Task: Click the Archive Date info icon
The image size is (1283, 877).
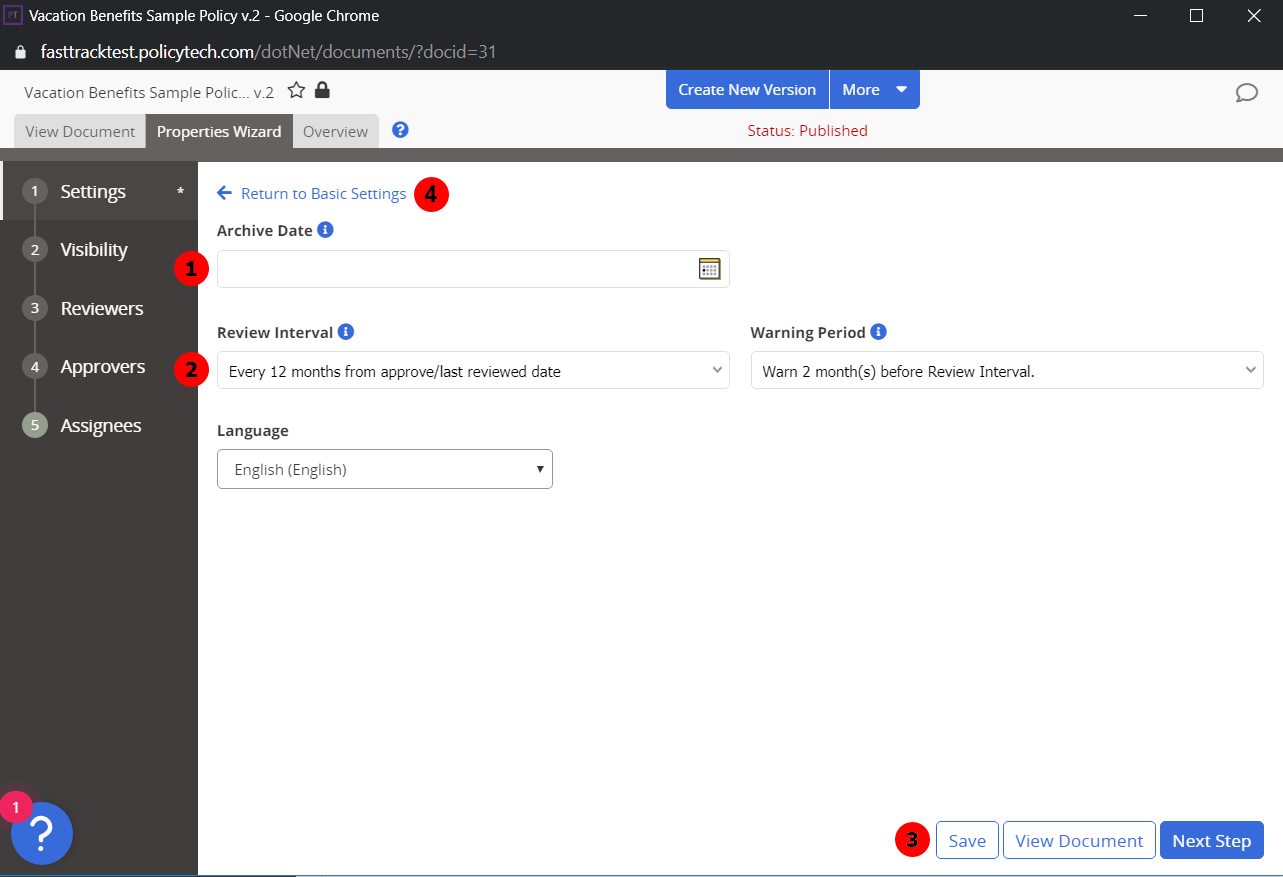Action: (324, 229)
